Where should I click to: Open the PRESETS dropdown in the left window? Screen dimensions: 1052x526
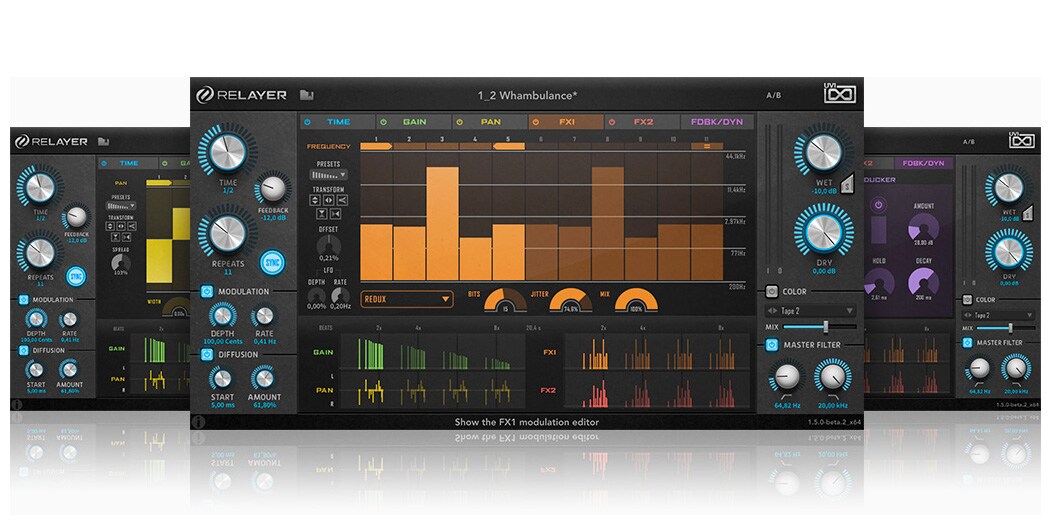pos(121,206)
